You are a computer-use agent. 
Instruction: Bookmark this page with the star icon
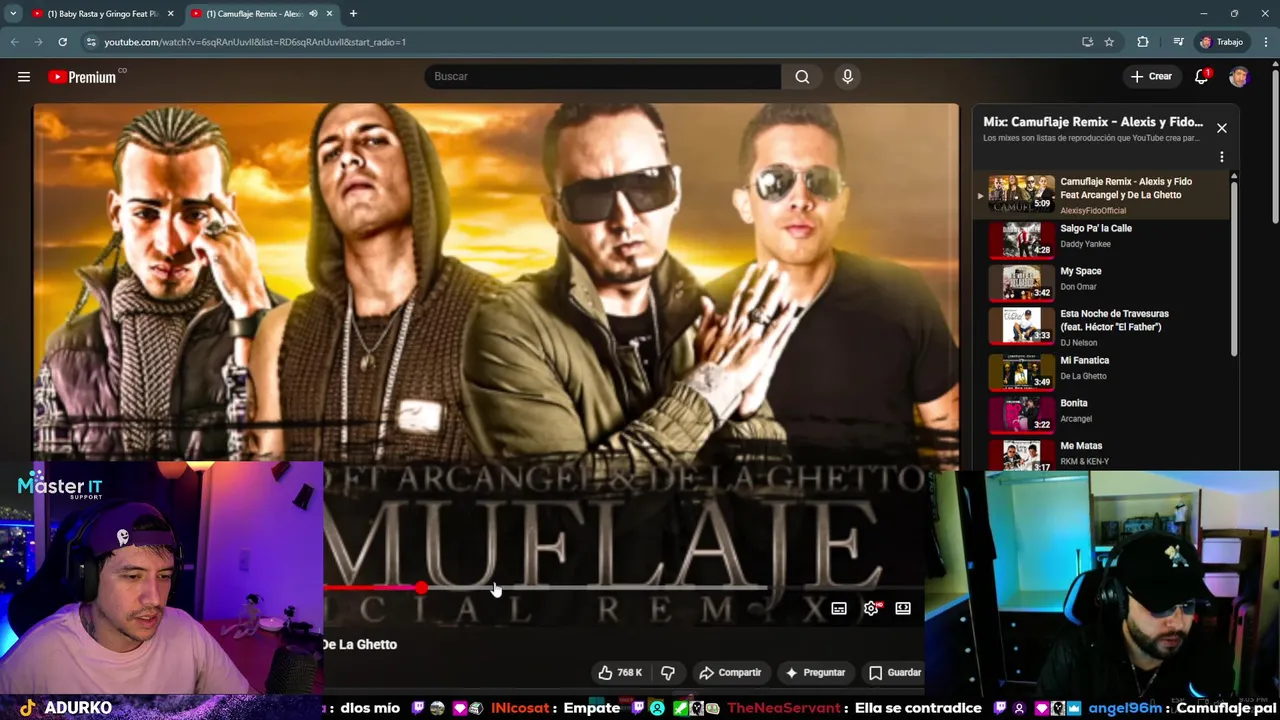click(1109, 42)
